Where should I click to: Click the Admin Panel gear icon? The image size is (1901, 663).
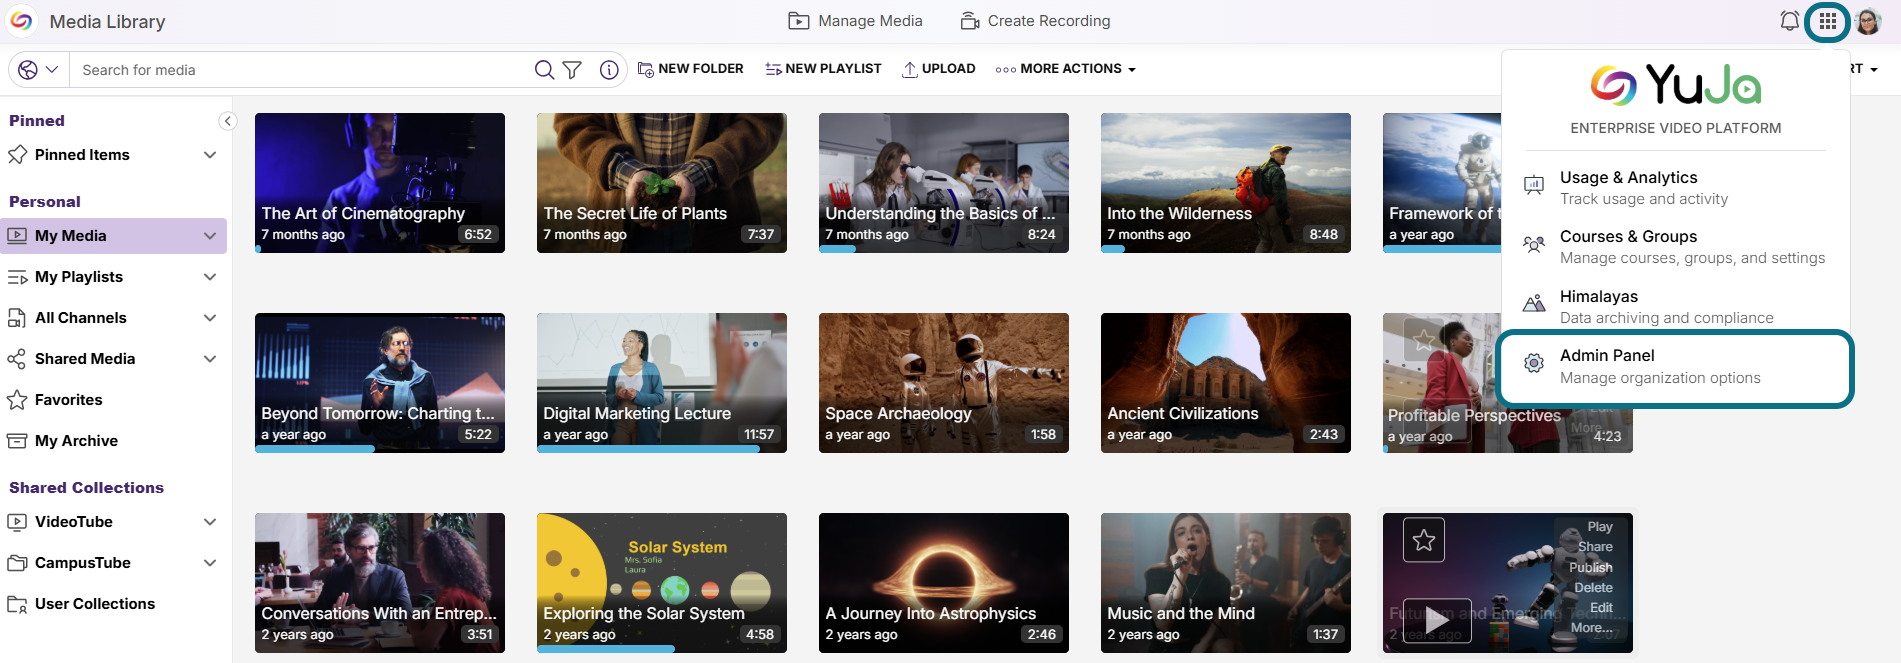[x=1534, y=364]
